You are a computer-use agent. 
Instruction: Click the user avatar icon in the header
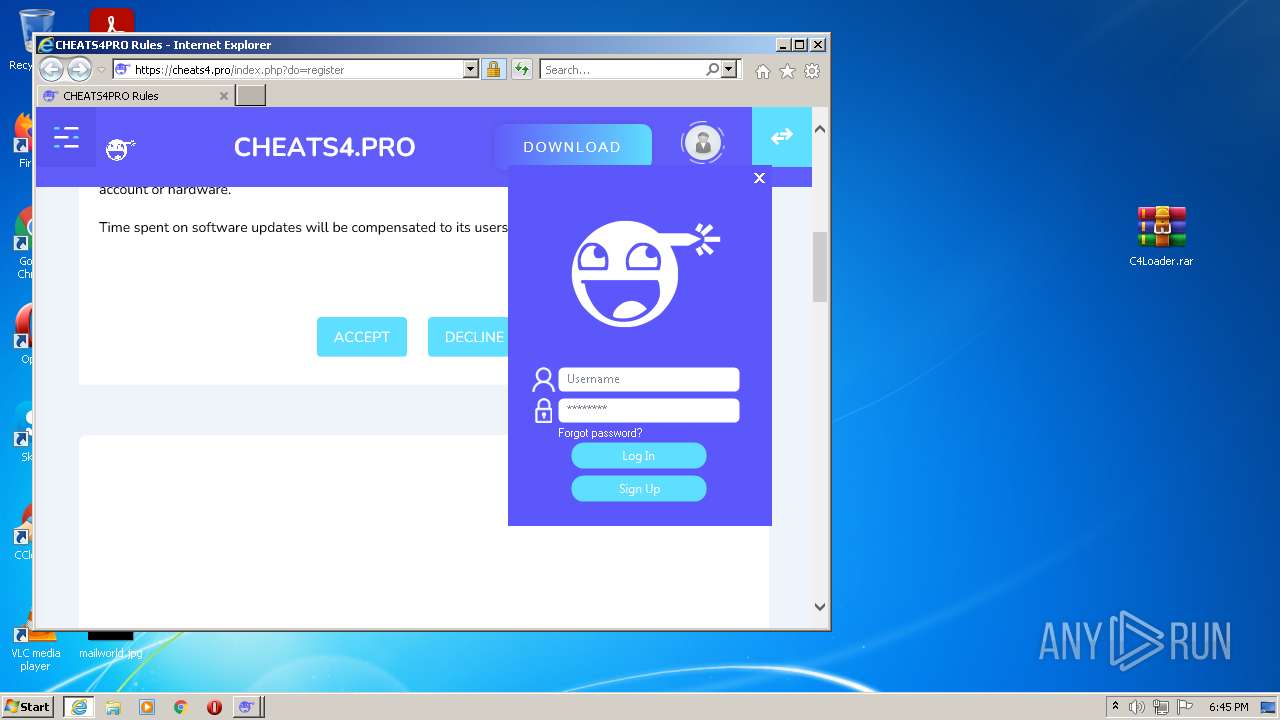(x=702, y=143)
